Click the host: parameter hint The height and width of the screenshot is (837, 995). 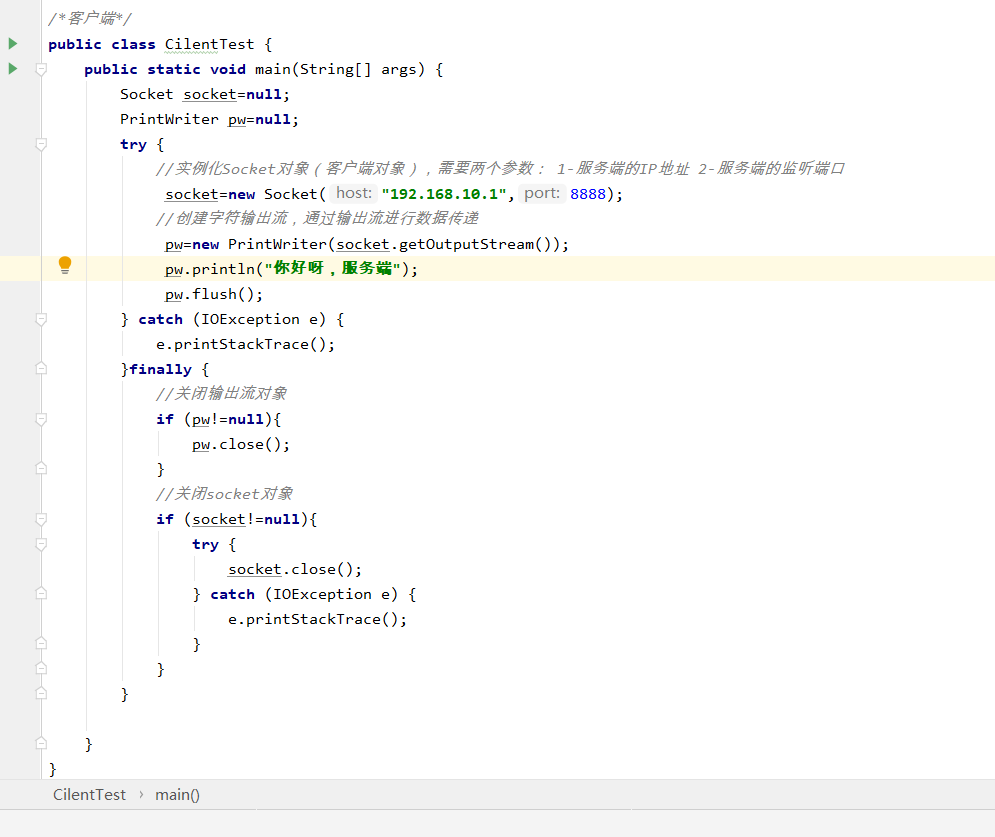pyautogui.click(x=353, y=193)
